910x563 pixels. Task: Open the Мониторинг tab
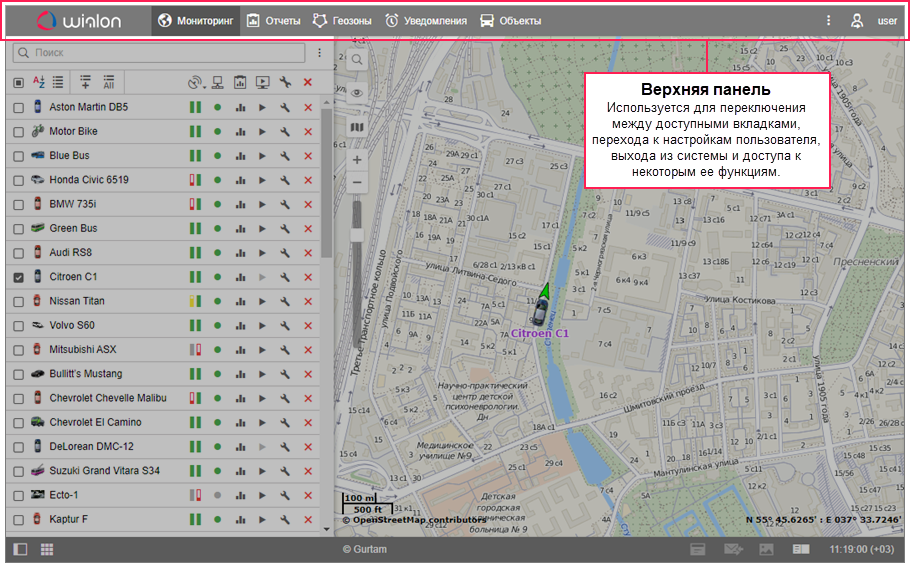[x=196, y=21]
